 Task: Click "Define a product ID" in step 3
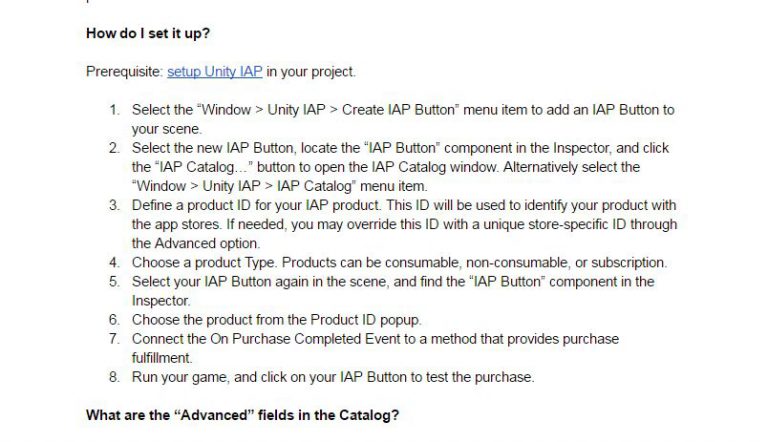tap(191, 205)
